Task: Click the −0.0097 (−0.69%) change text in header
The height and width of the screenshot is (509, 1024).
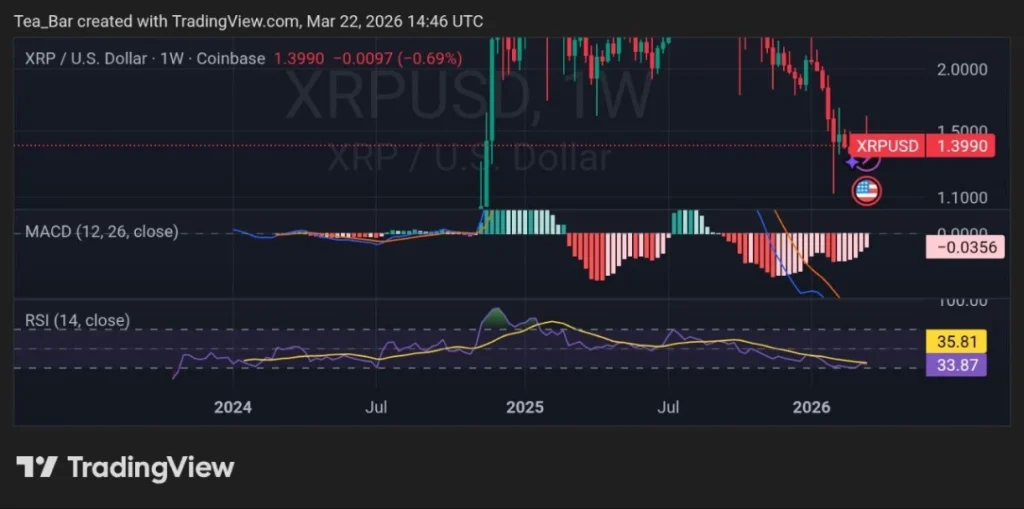Action: tap(398, 58)
